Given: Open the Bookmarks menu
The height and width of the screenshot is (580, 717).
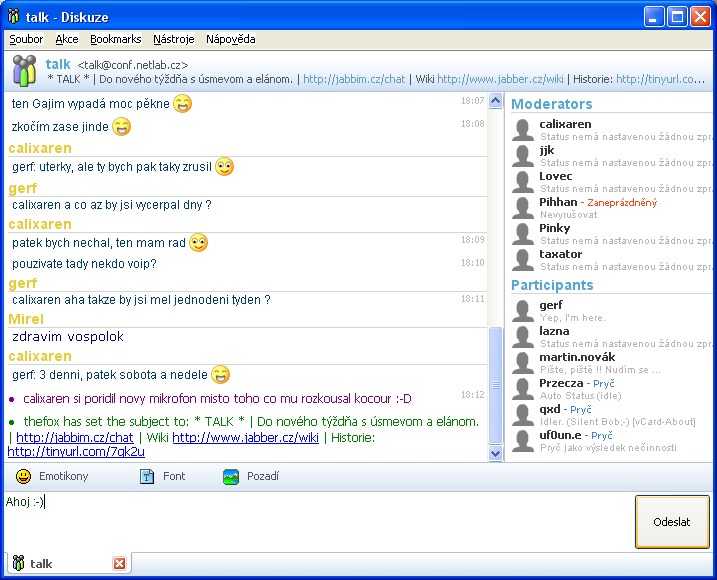Looking at the screenshot, I should (x=115, y=39).
